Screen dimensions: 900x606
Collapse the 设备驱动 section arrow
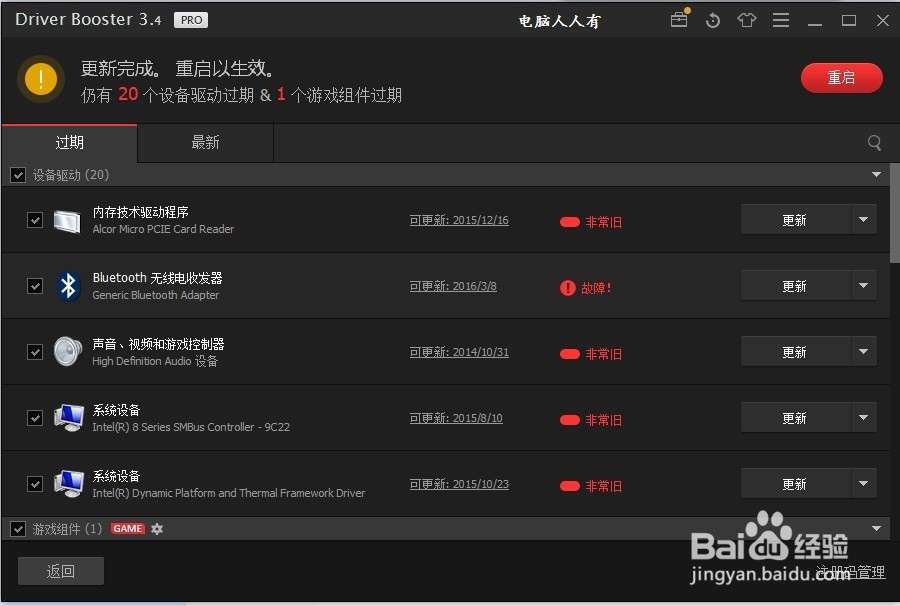pyautogui.click(x=876, y=174)
